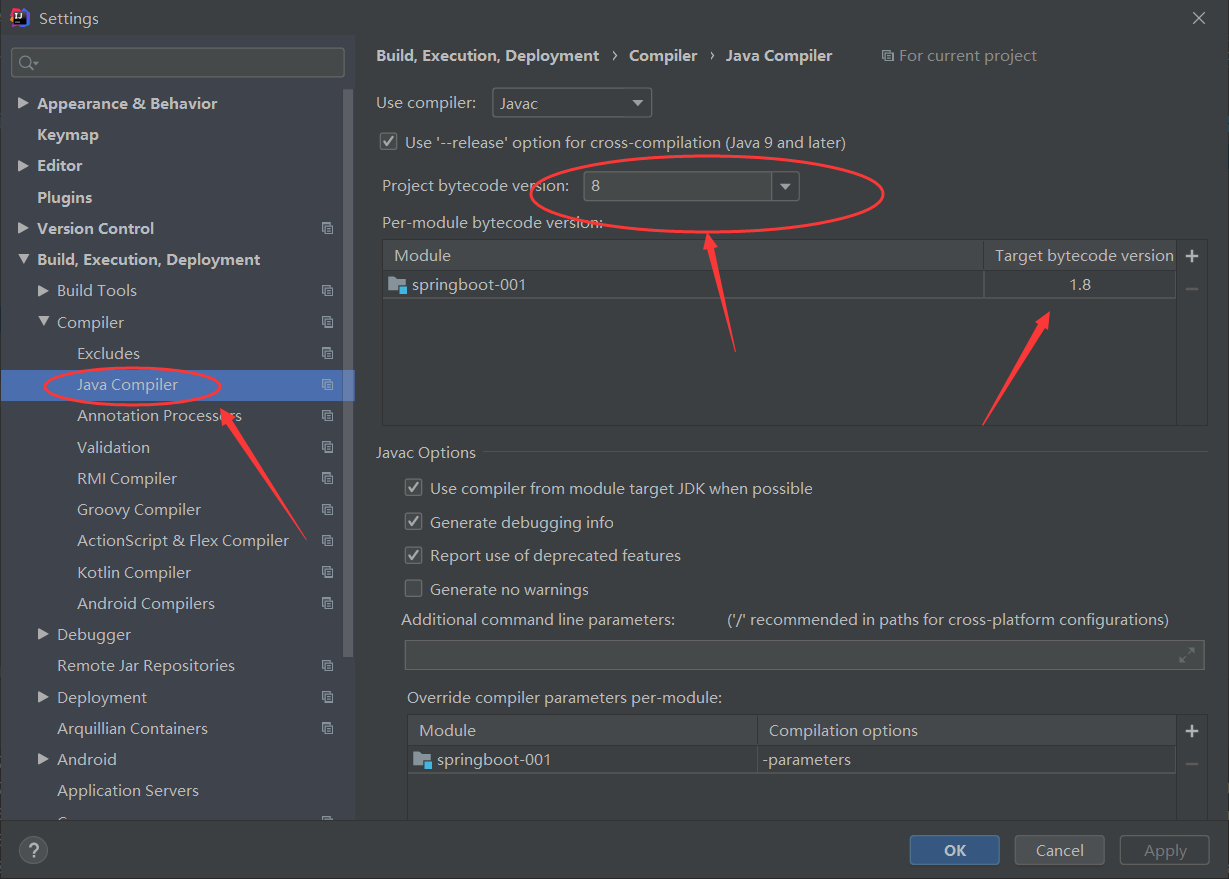The image size is (1229, 879).
Task: Click Compilation options column header
Action: [966, 730]
